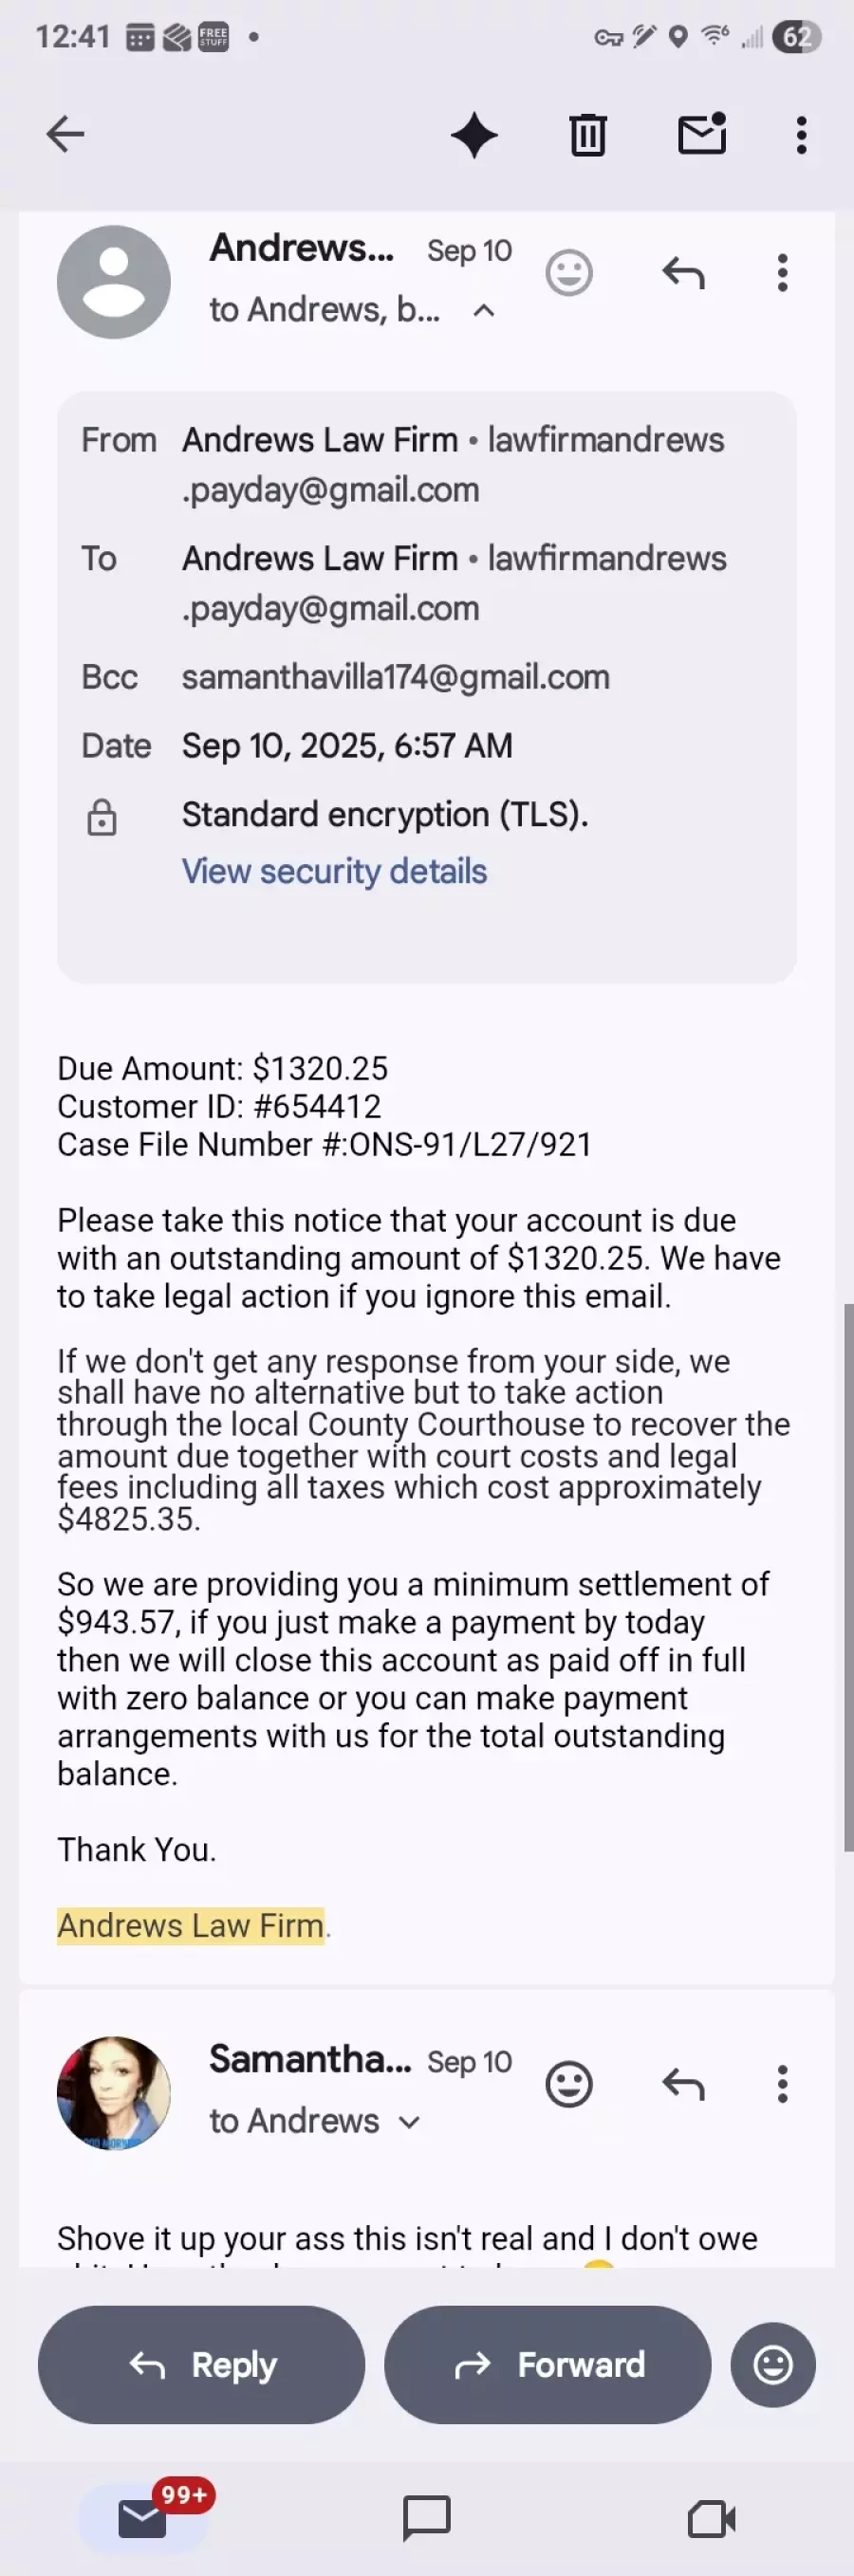Open View security details link

(x=334, y=871)
